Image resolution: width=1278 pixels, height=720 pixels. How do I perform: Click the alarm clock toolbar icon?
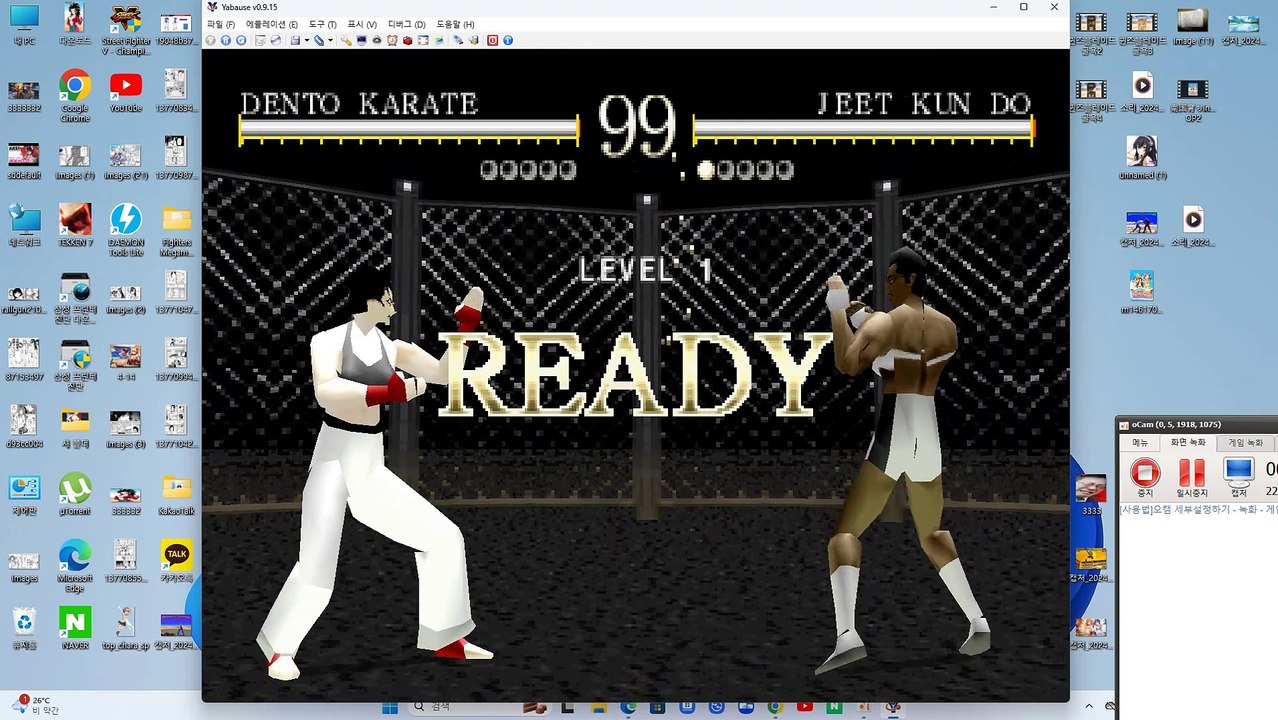[x=392, y=40]
